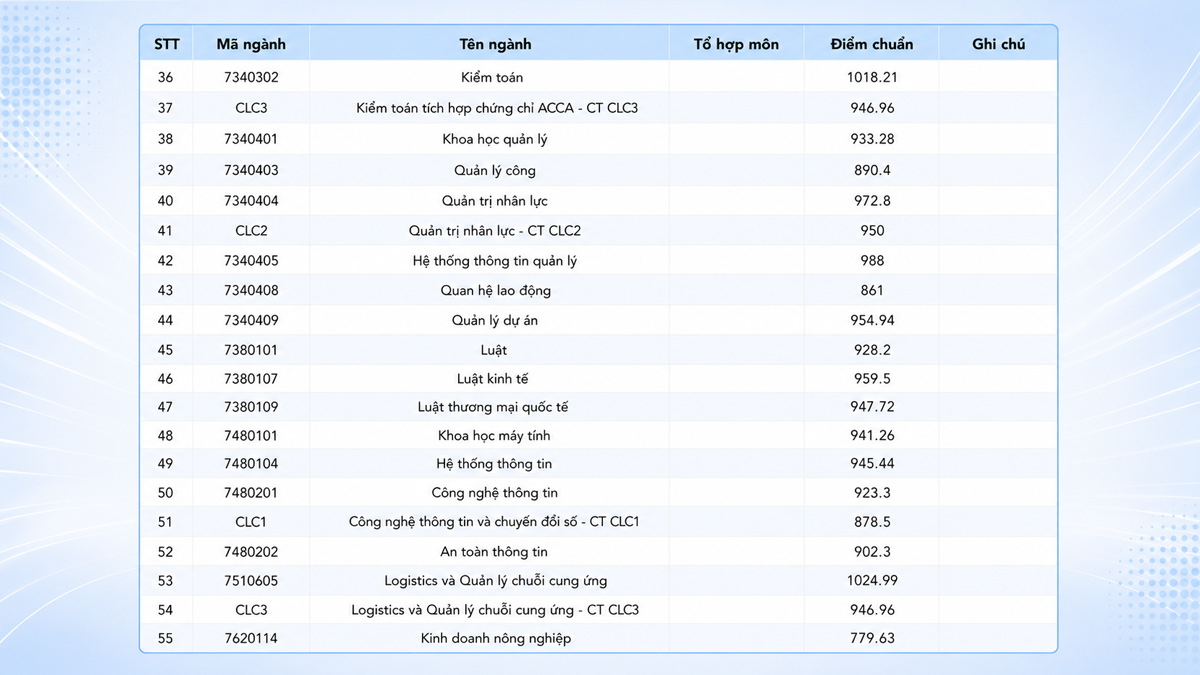Screen dimensions: 1200x675
Task: Select the Ghi chú column header
Action: 998,44
